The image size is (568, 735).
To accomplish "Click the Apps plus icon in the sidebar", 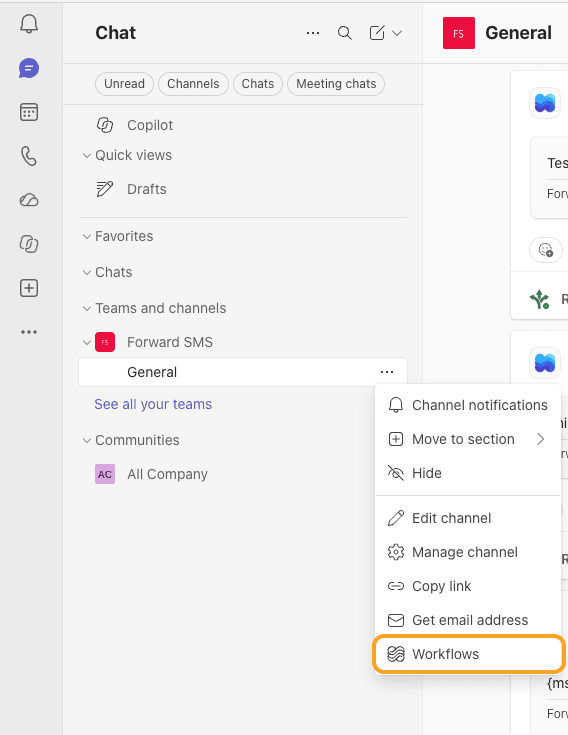I will coord(29,288).
